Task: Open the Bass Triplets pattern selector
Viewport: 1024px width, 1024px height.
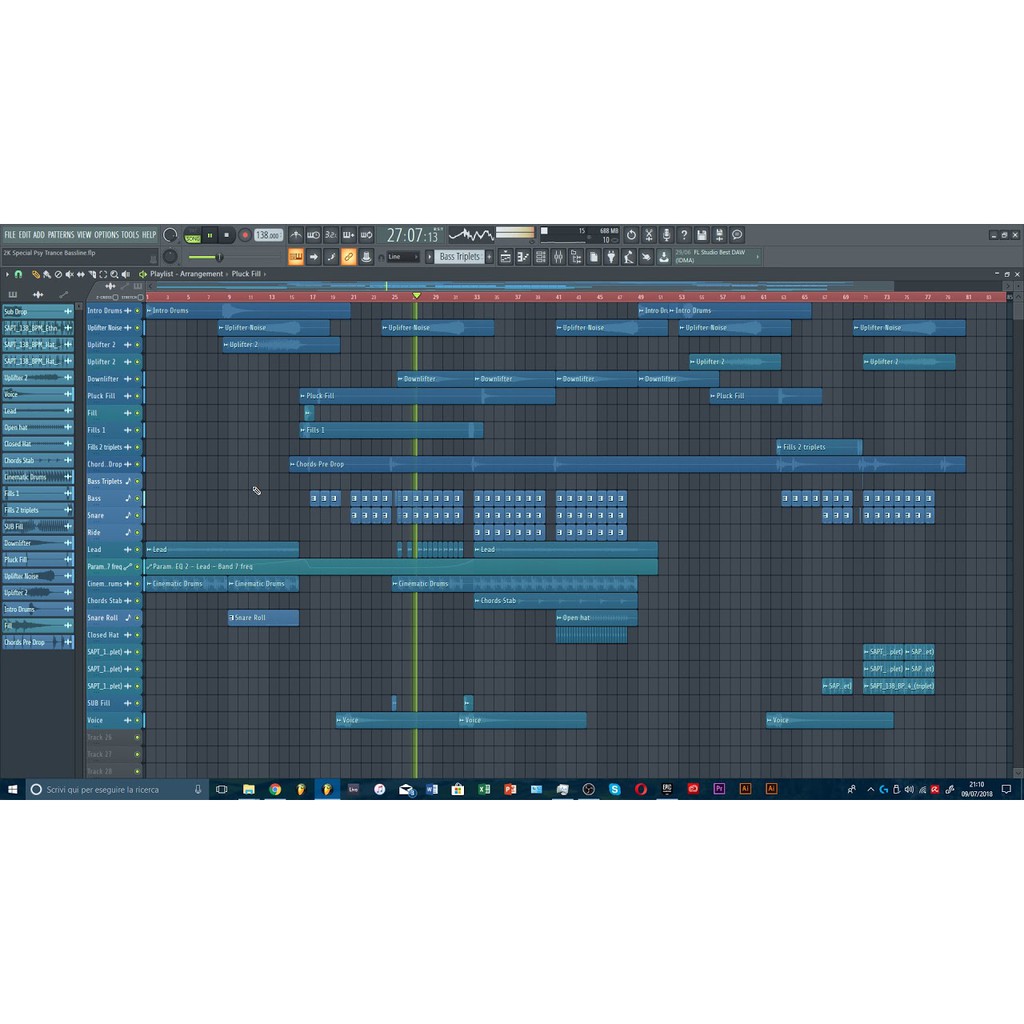Action: click(460, 257)
